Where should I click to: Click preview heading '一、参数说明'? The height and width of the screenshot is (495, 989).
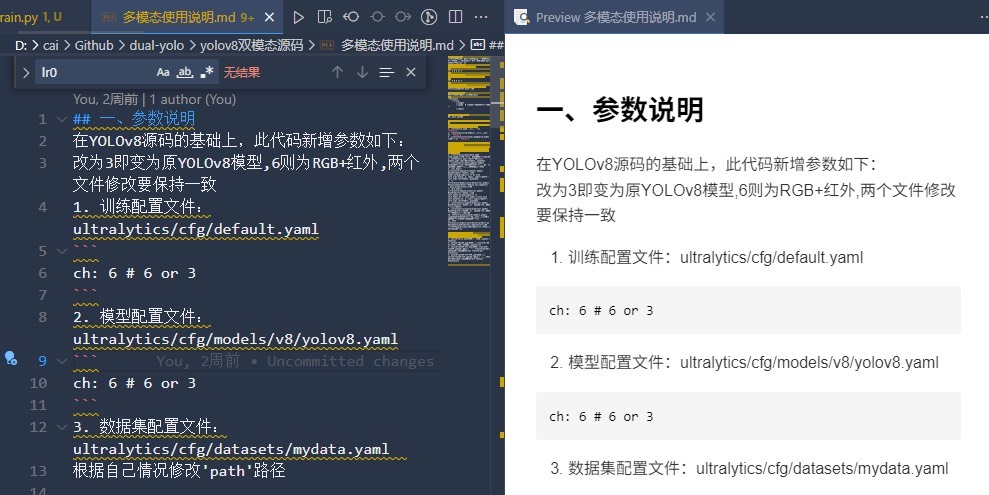[x=619, y=110]
